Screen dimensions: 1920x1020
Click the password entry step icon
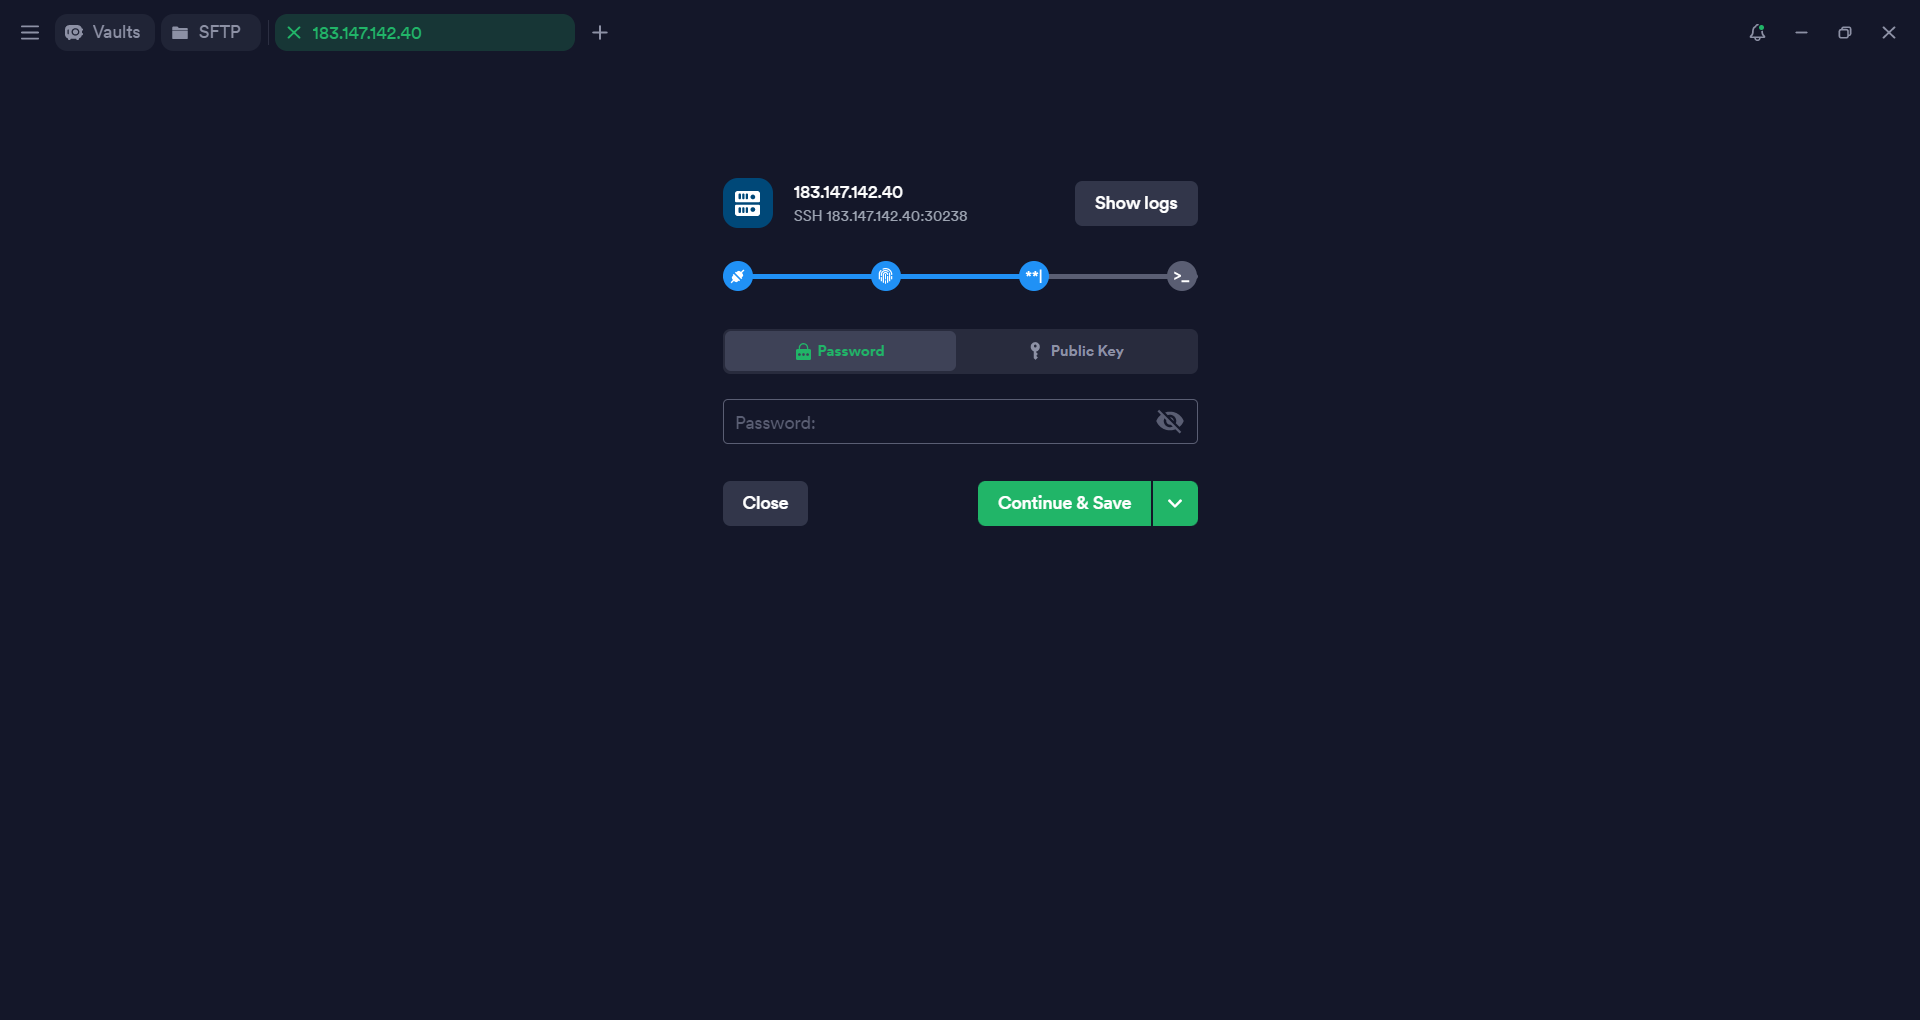[x=1033, y=276]
